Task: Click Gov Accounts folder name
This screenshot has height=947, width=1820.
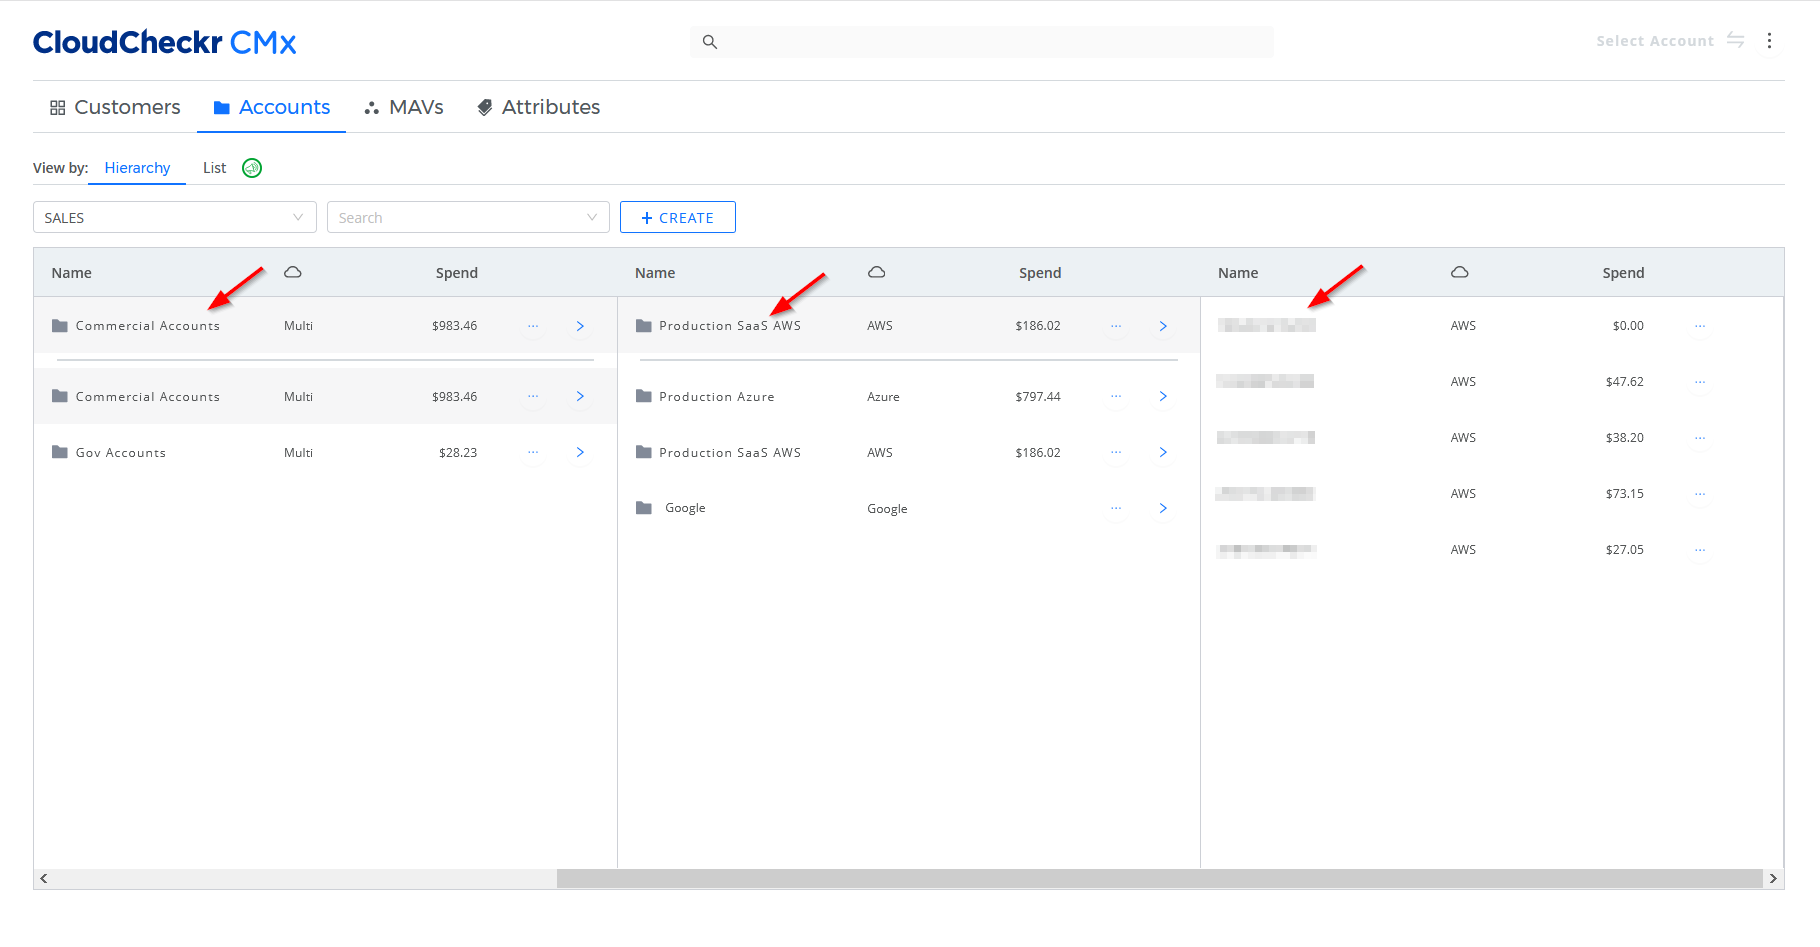Action: [x=121, y=453]
